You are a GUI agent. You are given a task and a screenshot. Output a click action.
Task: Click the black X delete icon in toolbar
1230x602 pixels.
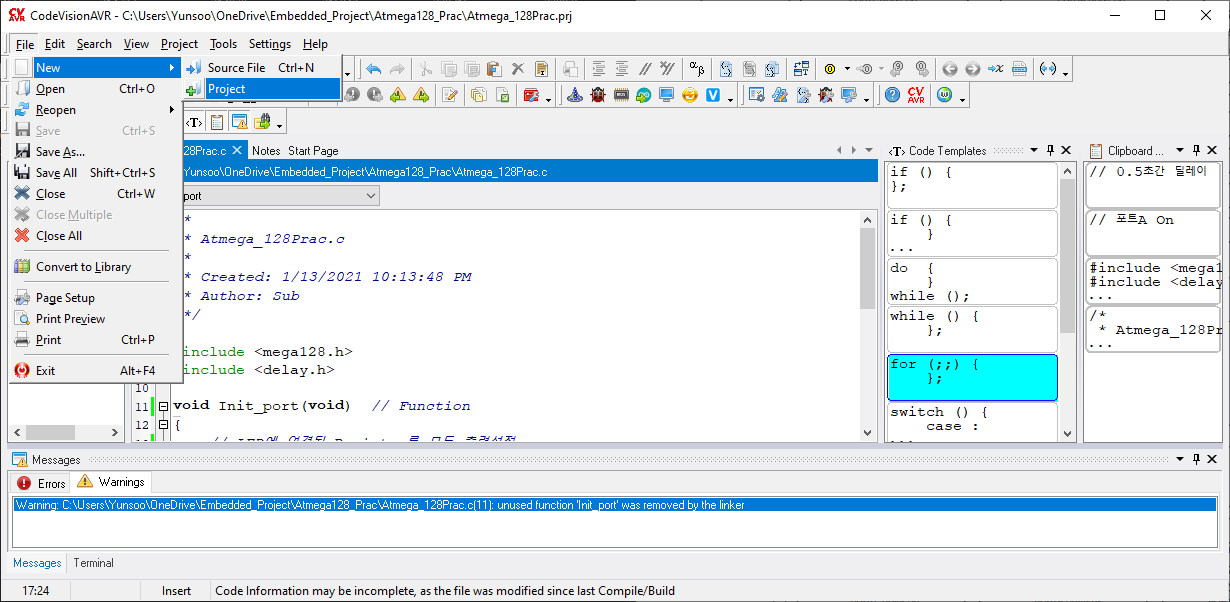click(518, 69)
